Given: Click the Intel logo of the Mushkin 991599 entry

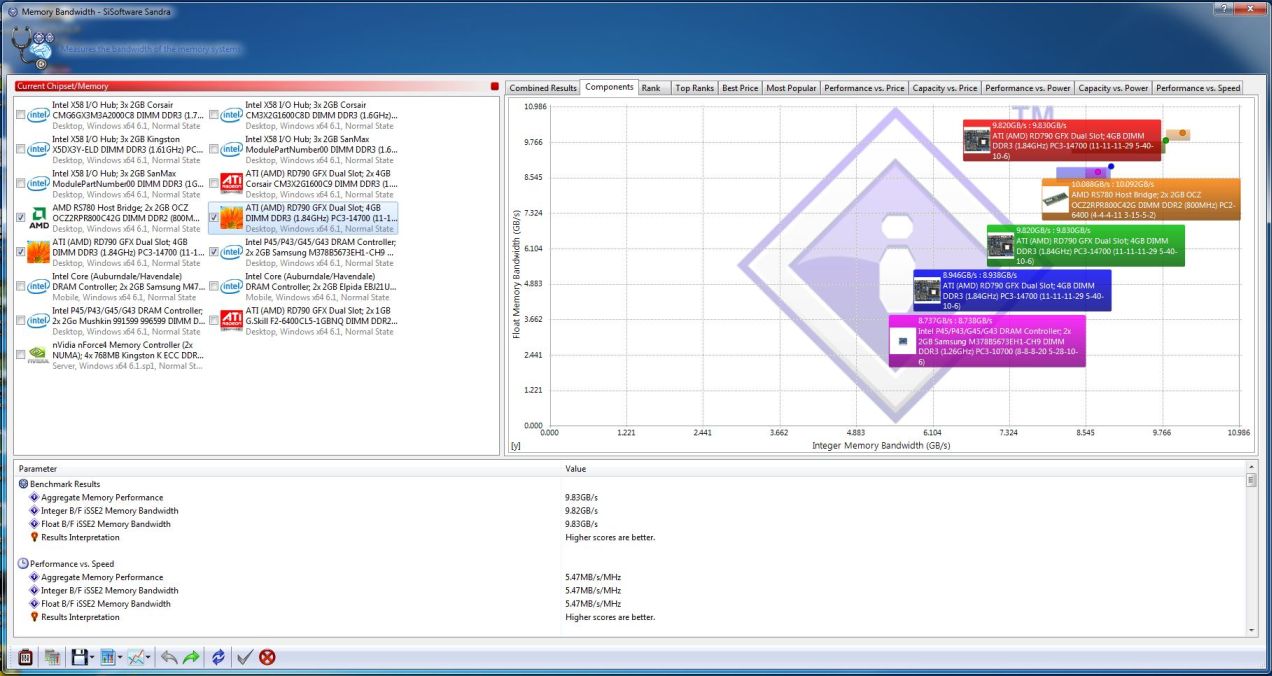Looking at the screenshot, I should click(39, 321).
